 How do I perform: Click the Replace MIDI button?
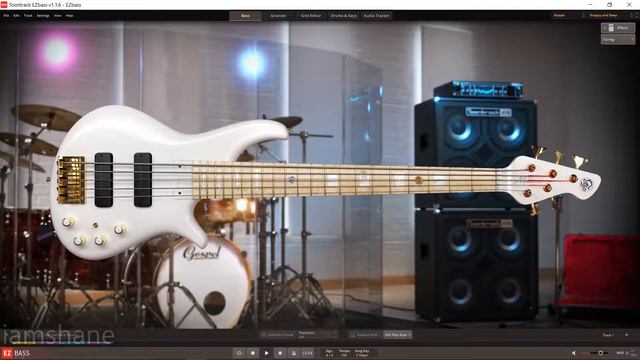click(364, 335)
